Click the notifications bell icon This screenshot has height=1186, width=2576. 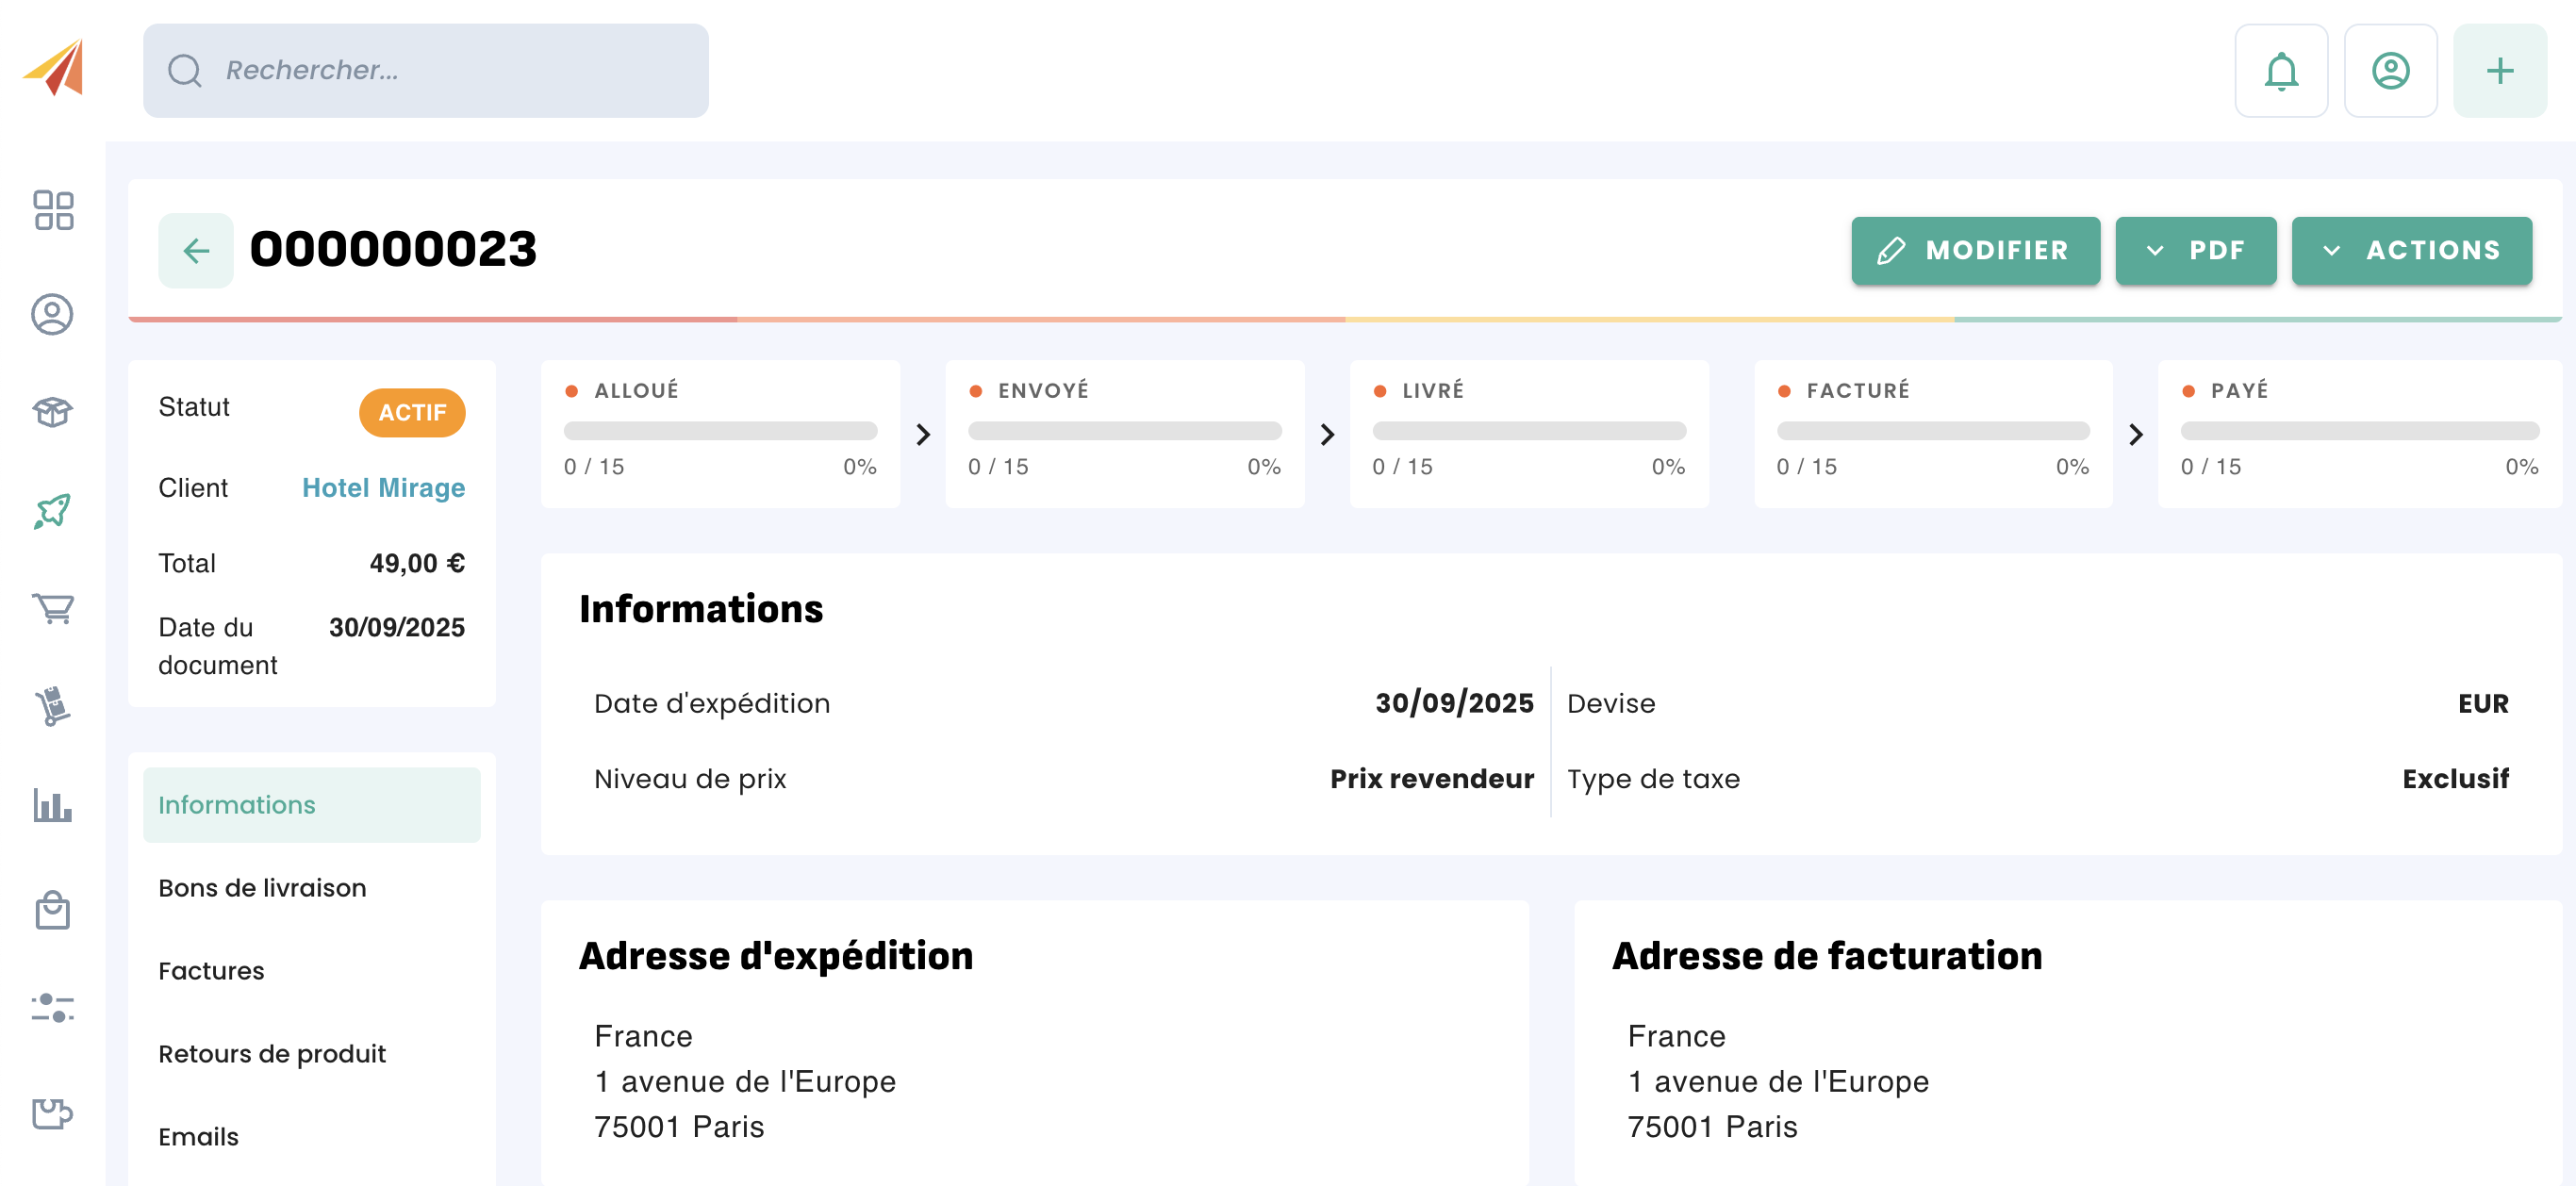point(2280,71)
